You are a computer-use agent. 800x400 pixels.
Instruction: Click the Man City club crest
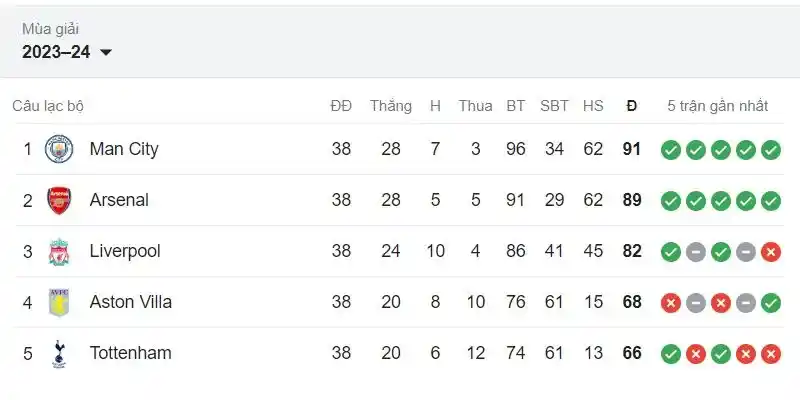[59, 149]
